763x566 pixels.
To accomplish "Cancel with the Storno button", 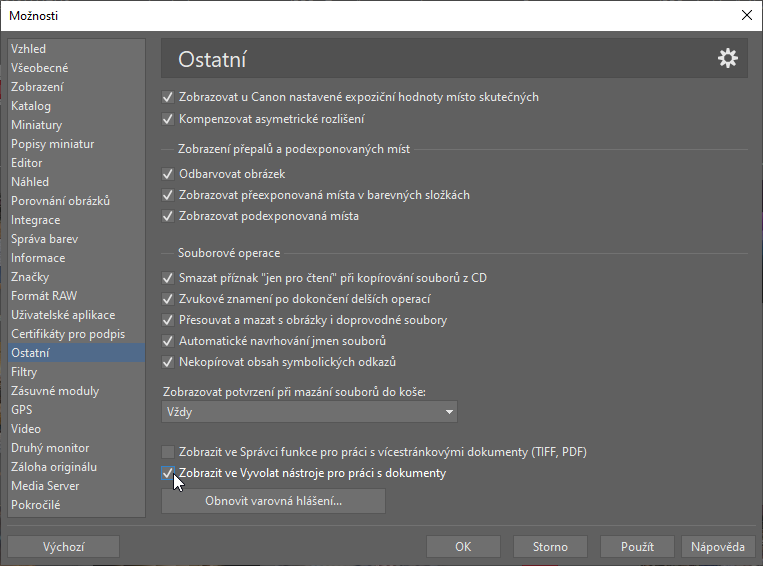I will pyautogui.click(x=550, y=547).
